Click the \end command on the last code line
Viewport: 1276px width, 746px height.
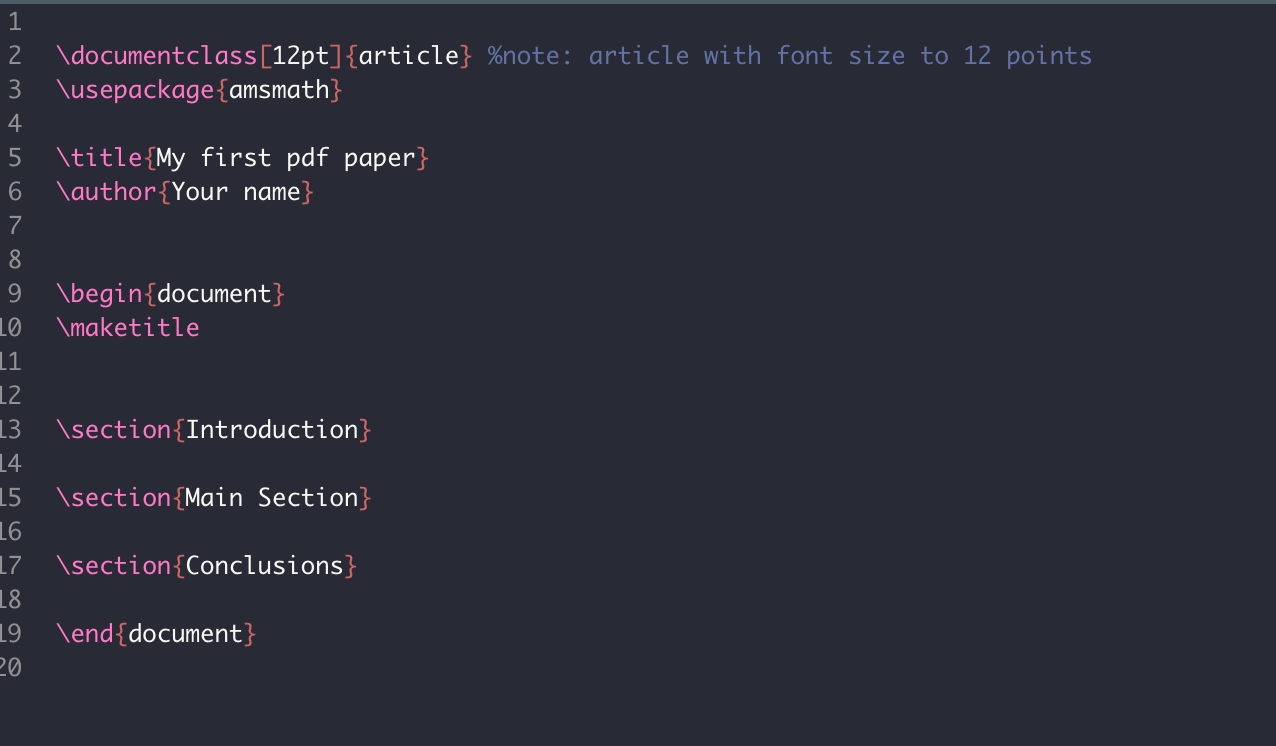point(85,634)
